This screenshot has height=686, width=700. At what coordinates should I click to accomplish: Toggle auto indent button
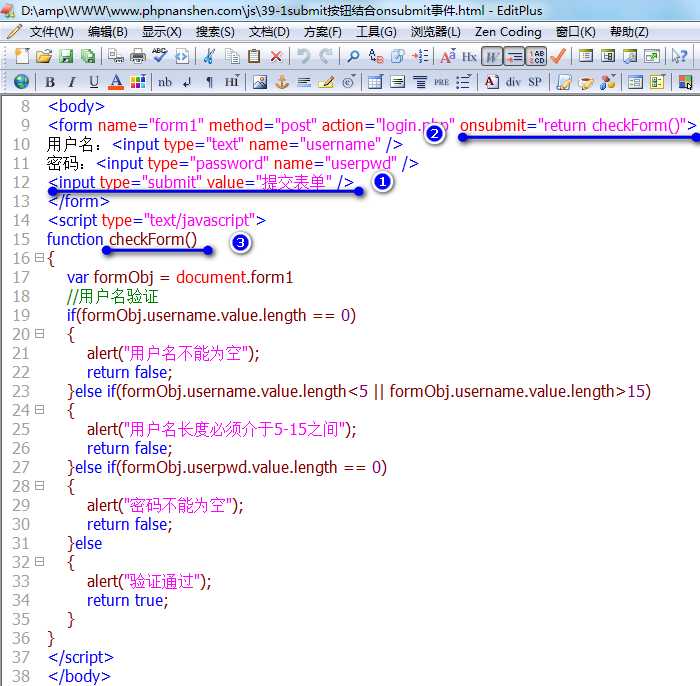(514, 56)
